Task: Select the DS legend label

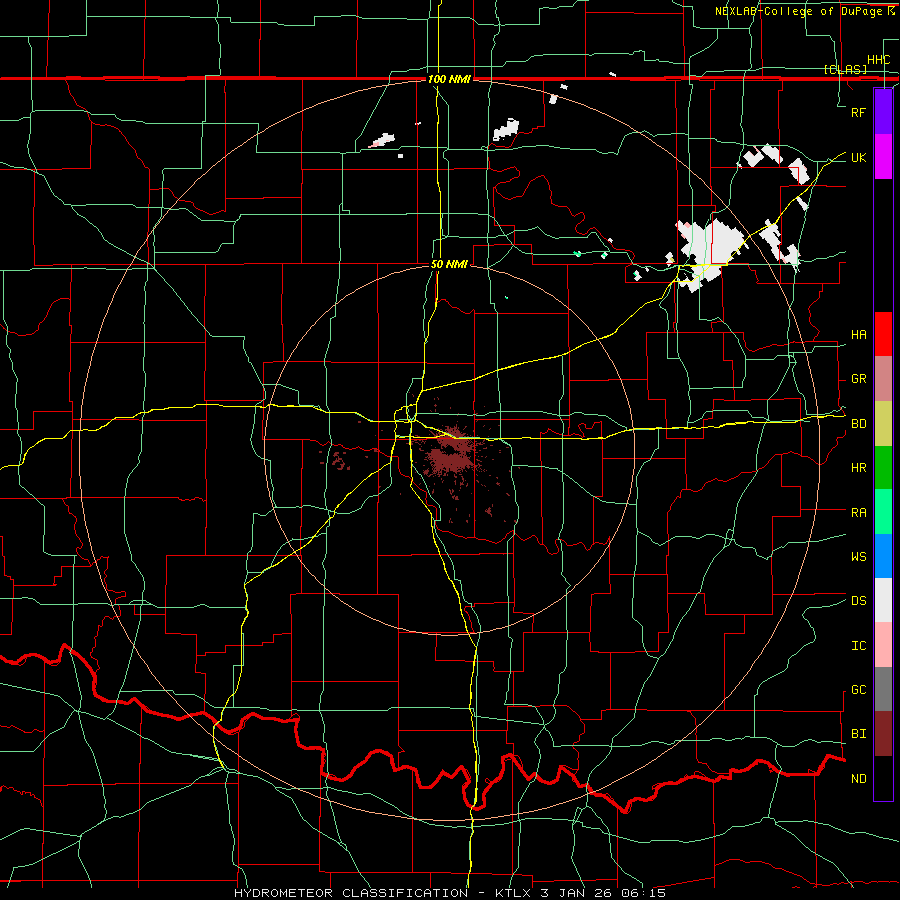Action: click(859, 601)
